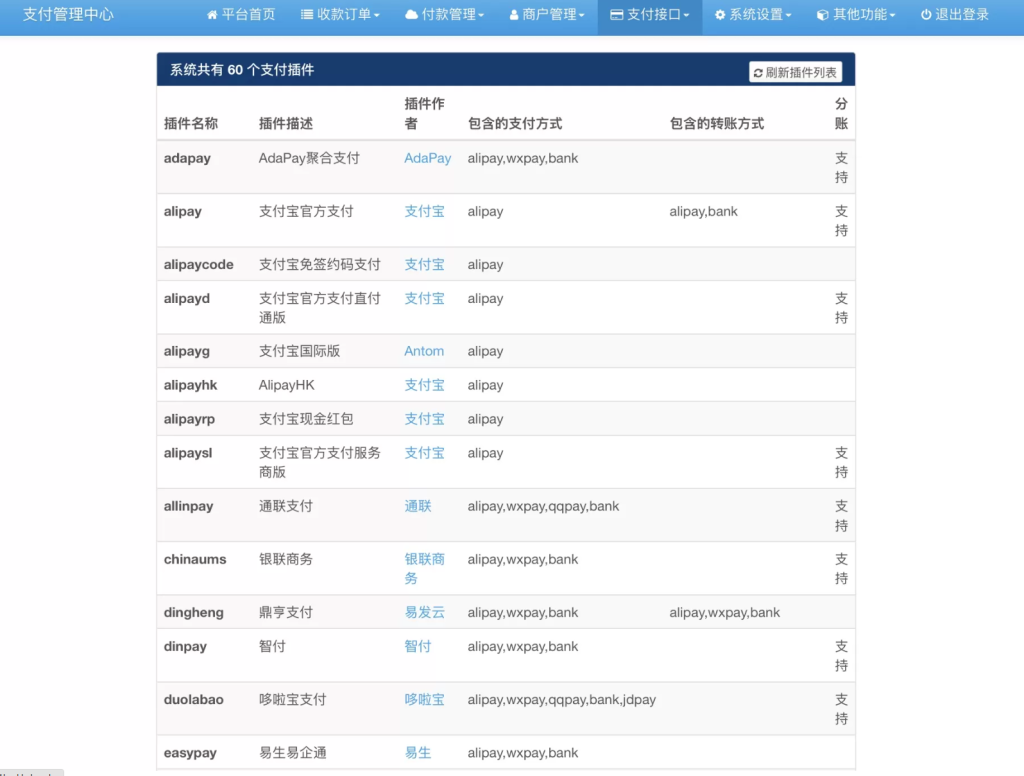
Task: Click the 插件名称 column header
Action: (191, 123)
